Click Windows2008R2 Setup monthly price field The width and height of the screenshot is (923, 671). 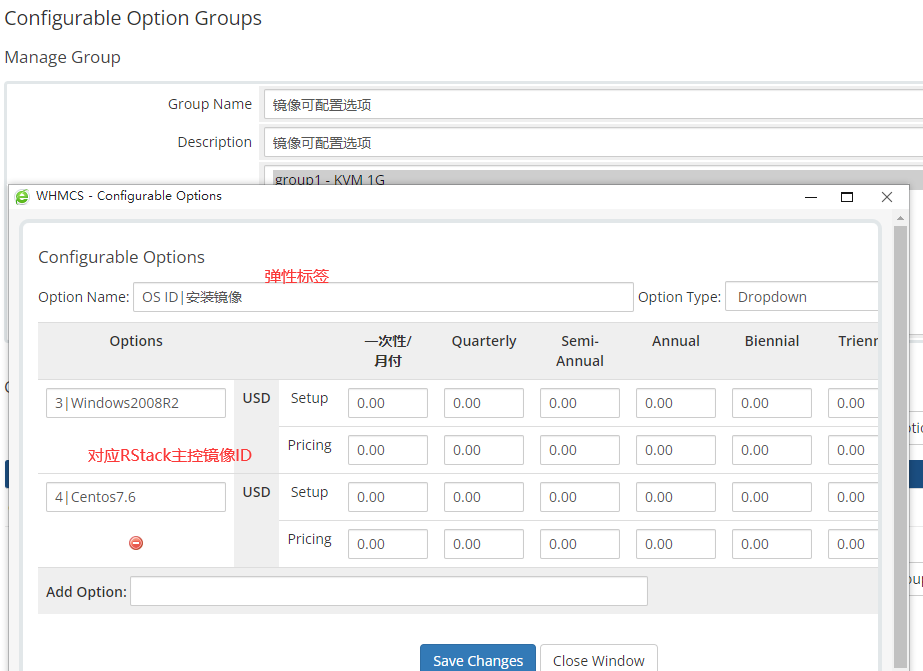(x=388, y=403)
